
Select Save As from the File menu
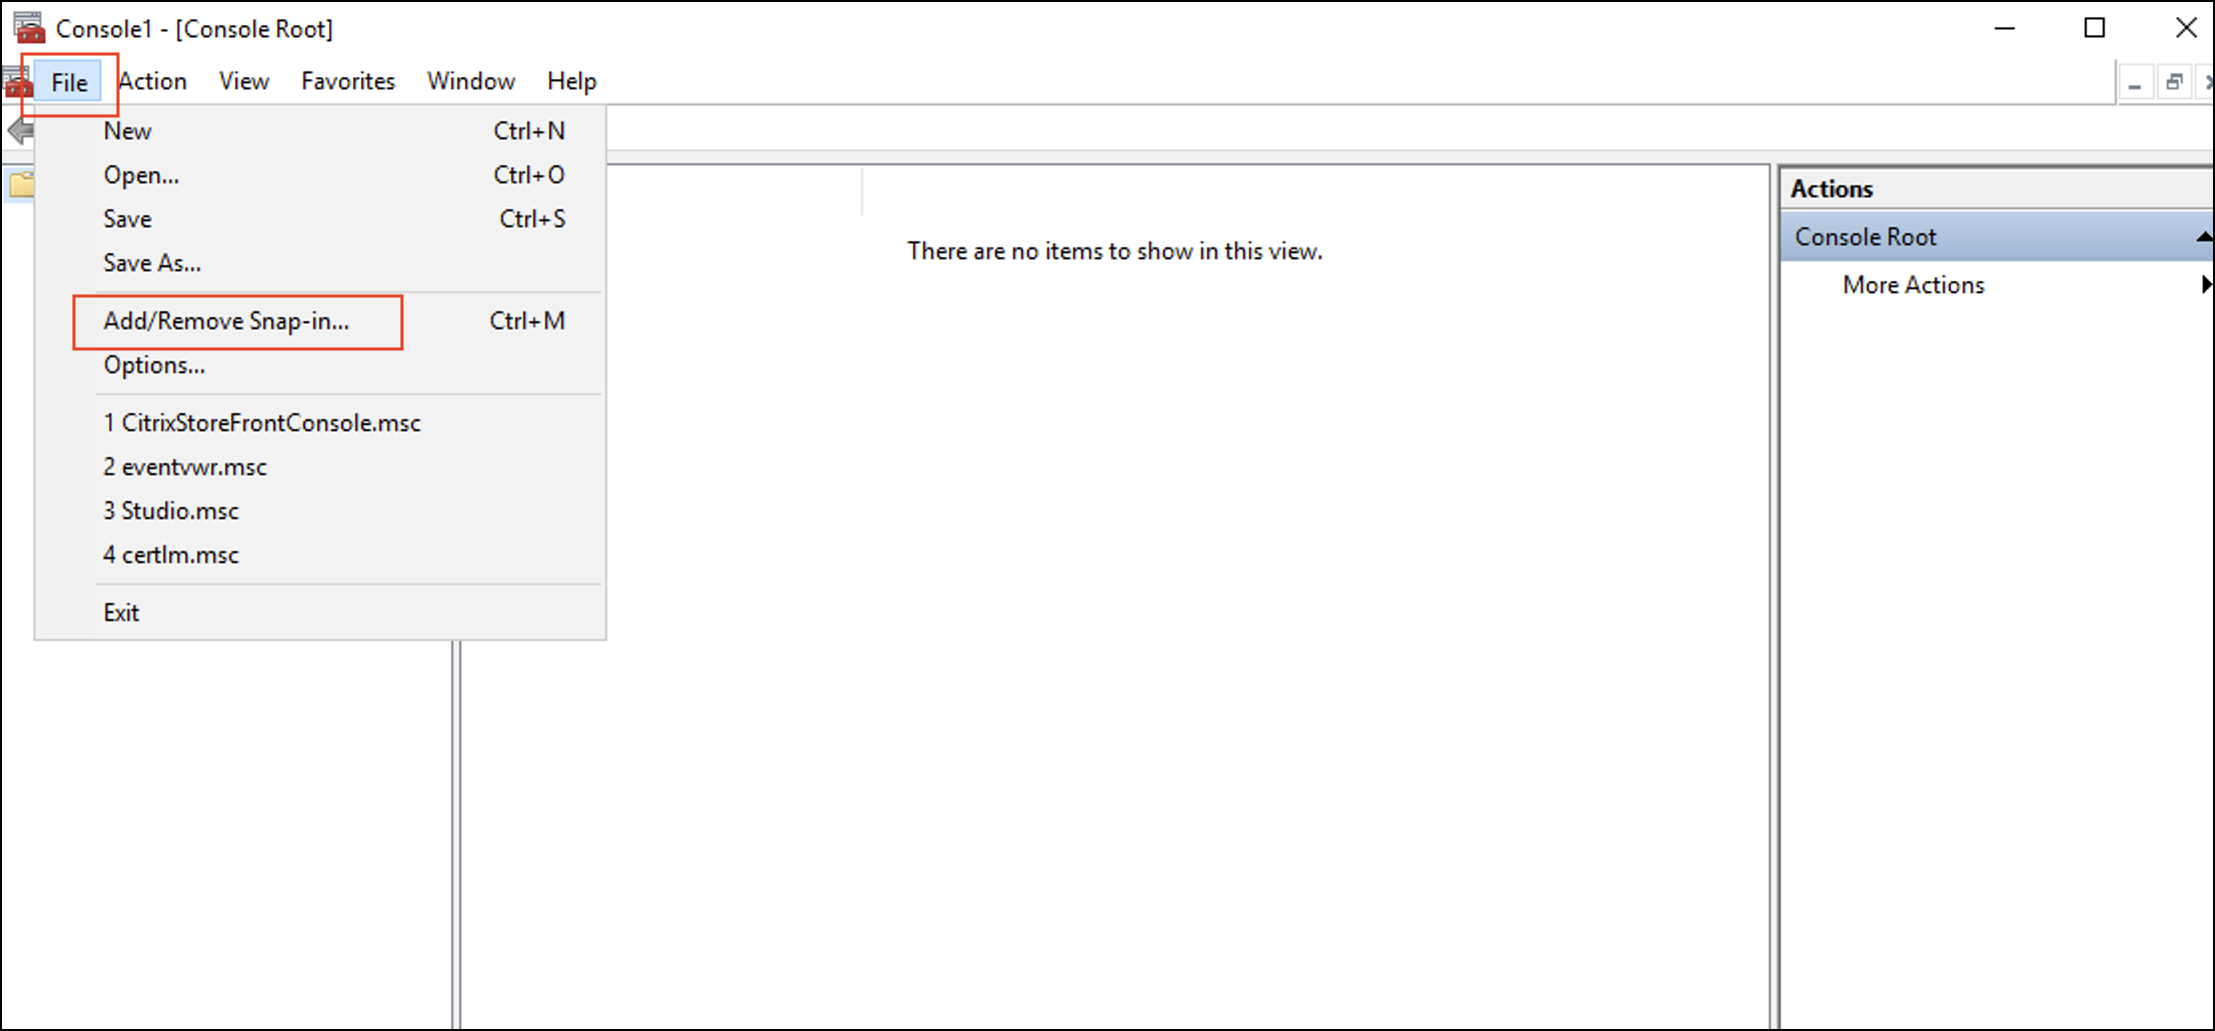[152, 263]
